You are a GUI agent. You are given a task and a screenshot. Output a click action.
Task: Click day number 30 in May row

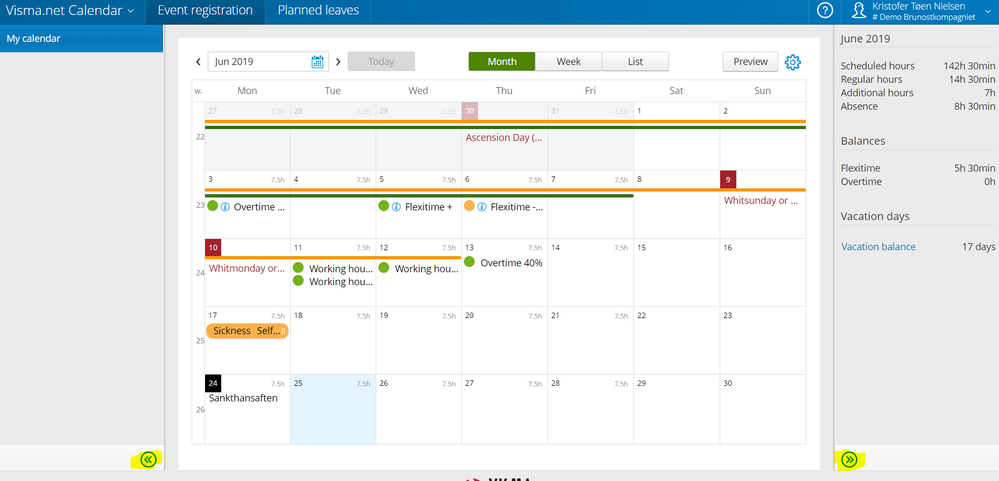470,110
